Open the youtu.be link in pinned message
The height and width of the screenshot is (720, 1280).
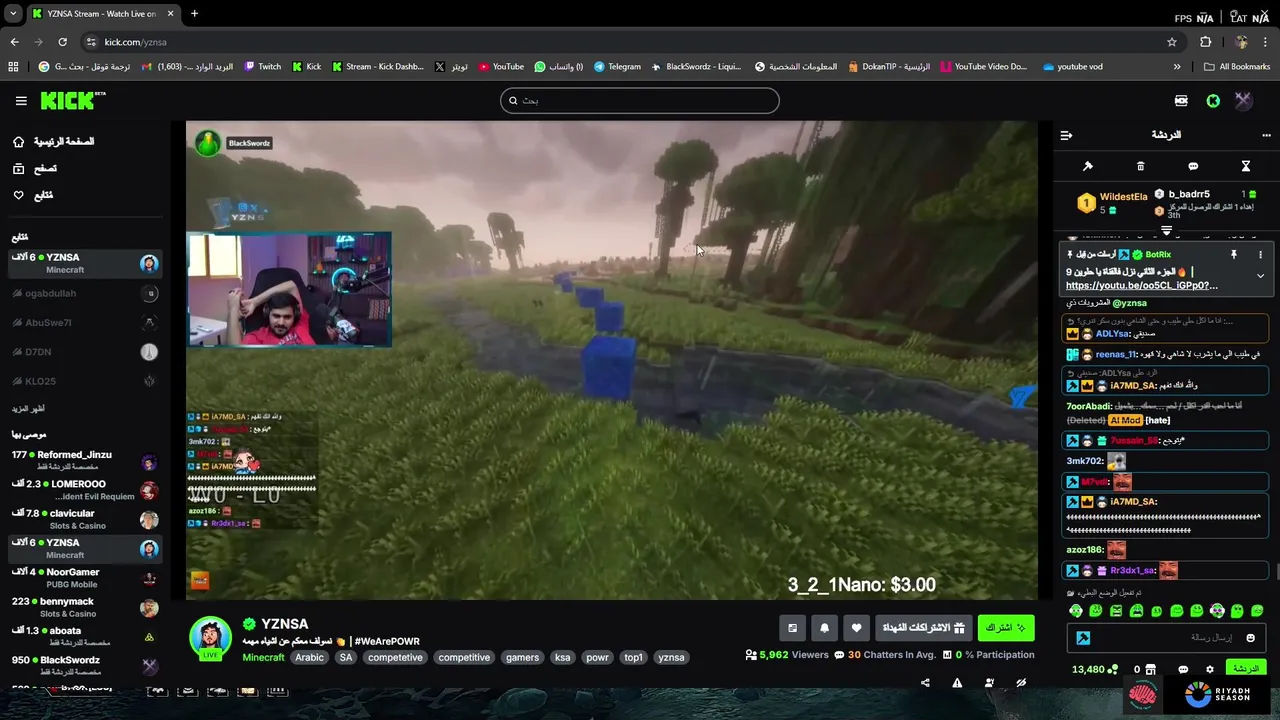pyautogui.click(x=1142, y=286)
